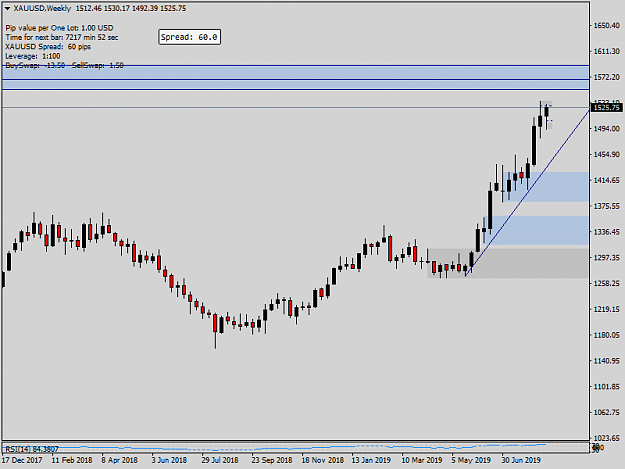Click the 17 Dec 2017 date label
The image size is (625, 469).
(x=22, y=460)
